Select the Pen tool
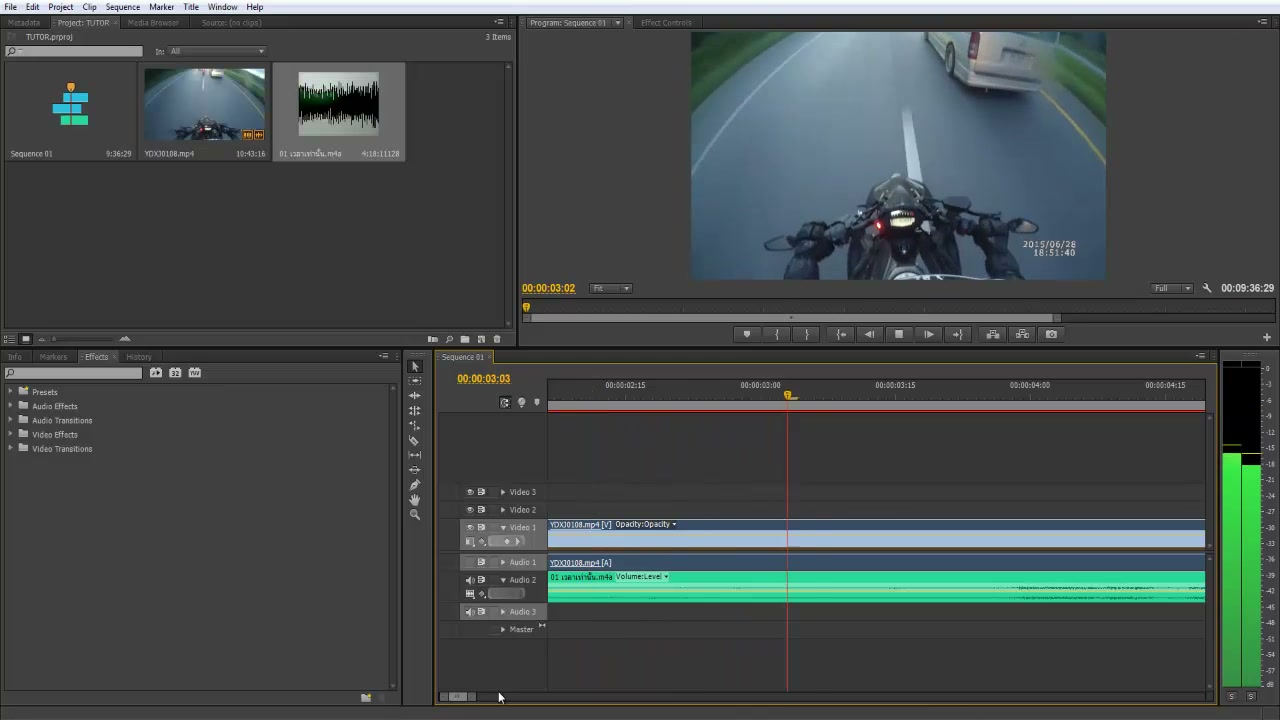Screen dimensions: 1280x720 click(x=415, y=485)
